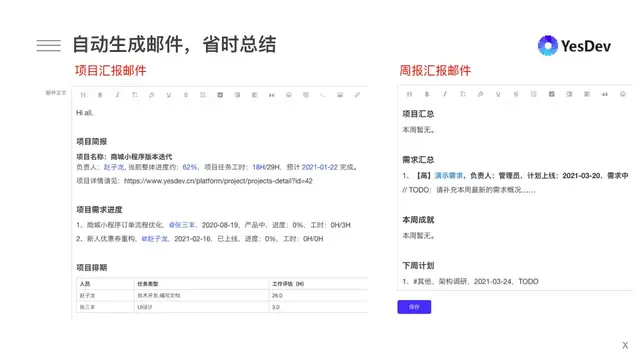Toggle italic in the project email toolbar

point(117,95)
